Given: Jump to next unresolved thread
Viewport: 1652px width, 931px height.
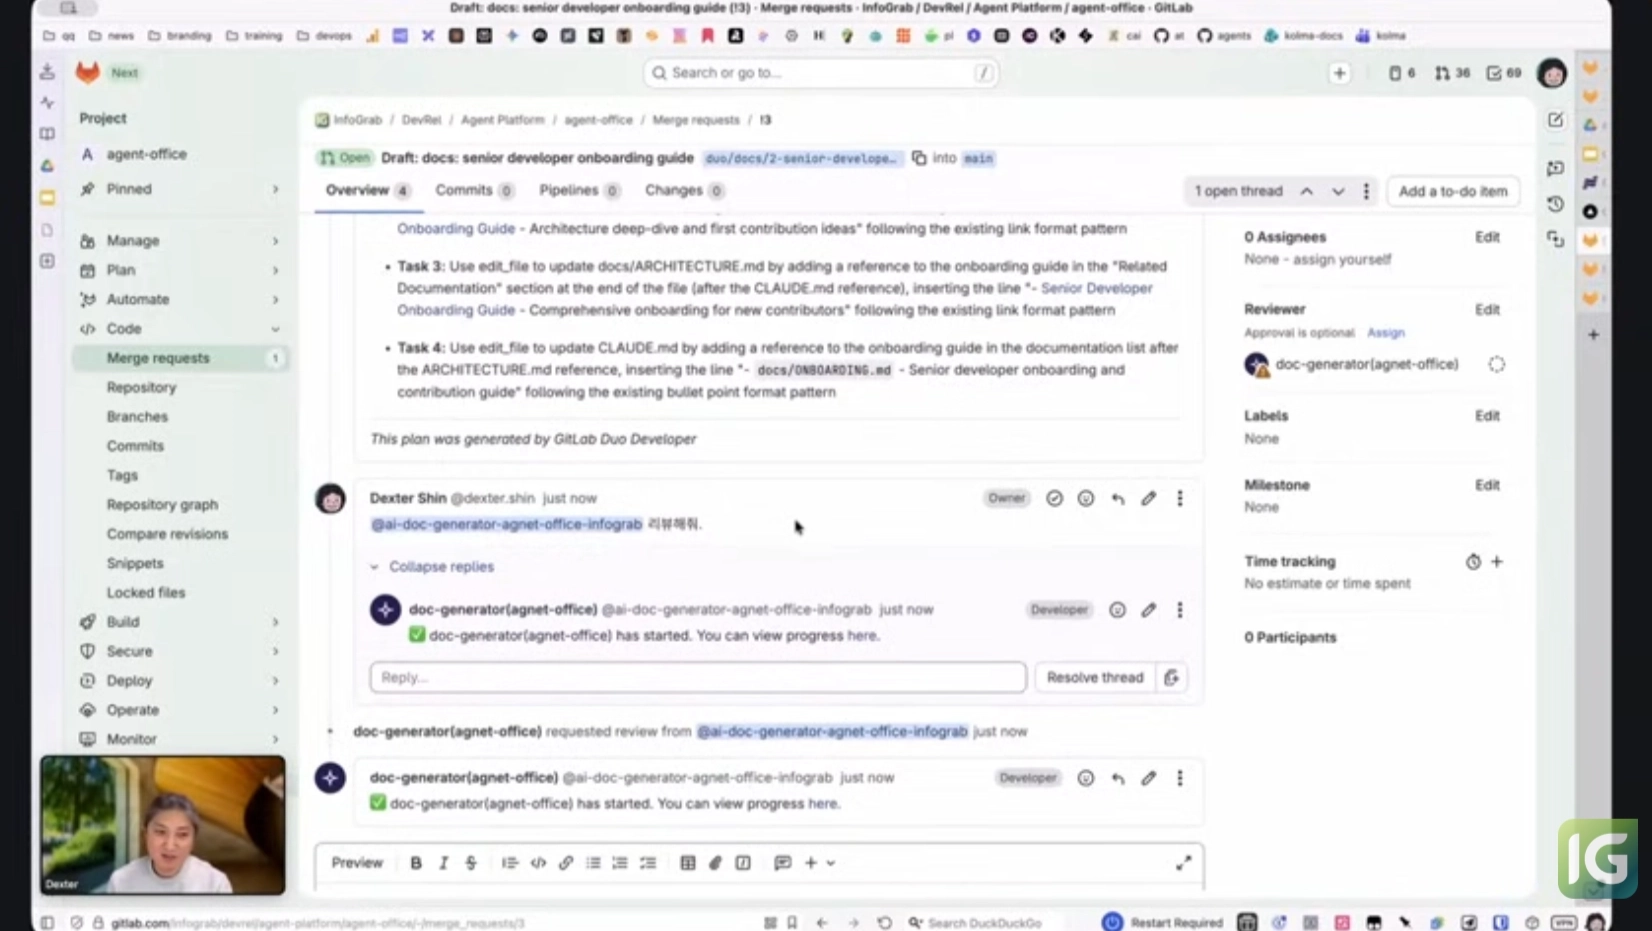Looking at the screenshot, I should tap(1337, 191).
